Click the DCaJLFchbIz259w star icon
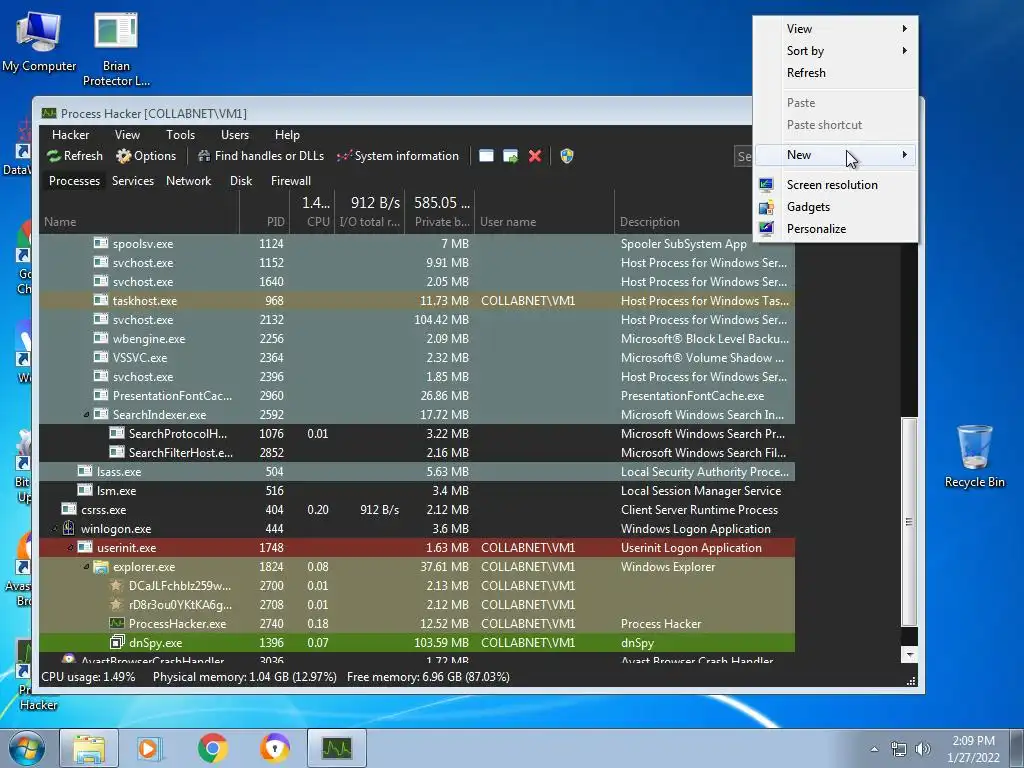 pyautogui.click(x=117, y=586)
